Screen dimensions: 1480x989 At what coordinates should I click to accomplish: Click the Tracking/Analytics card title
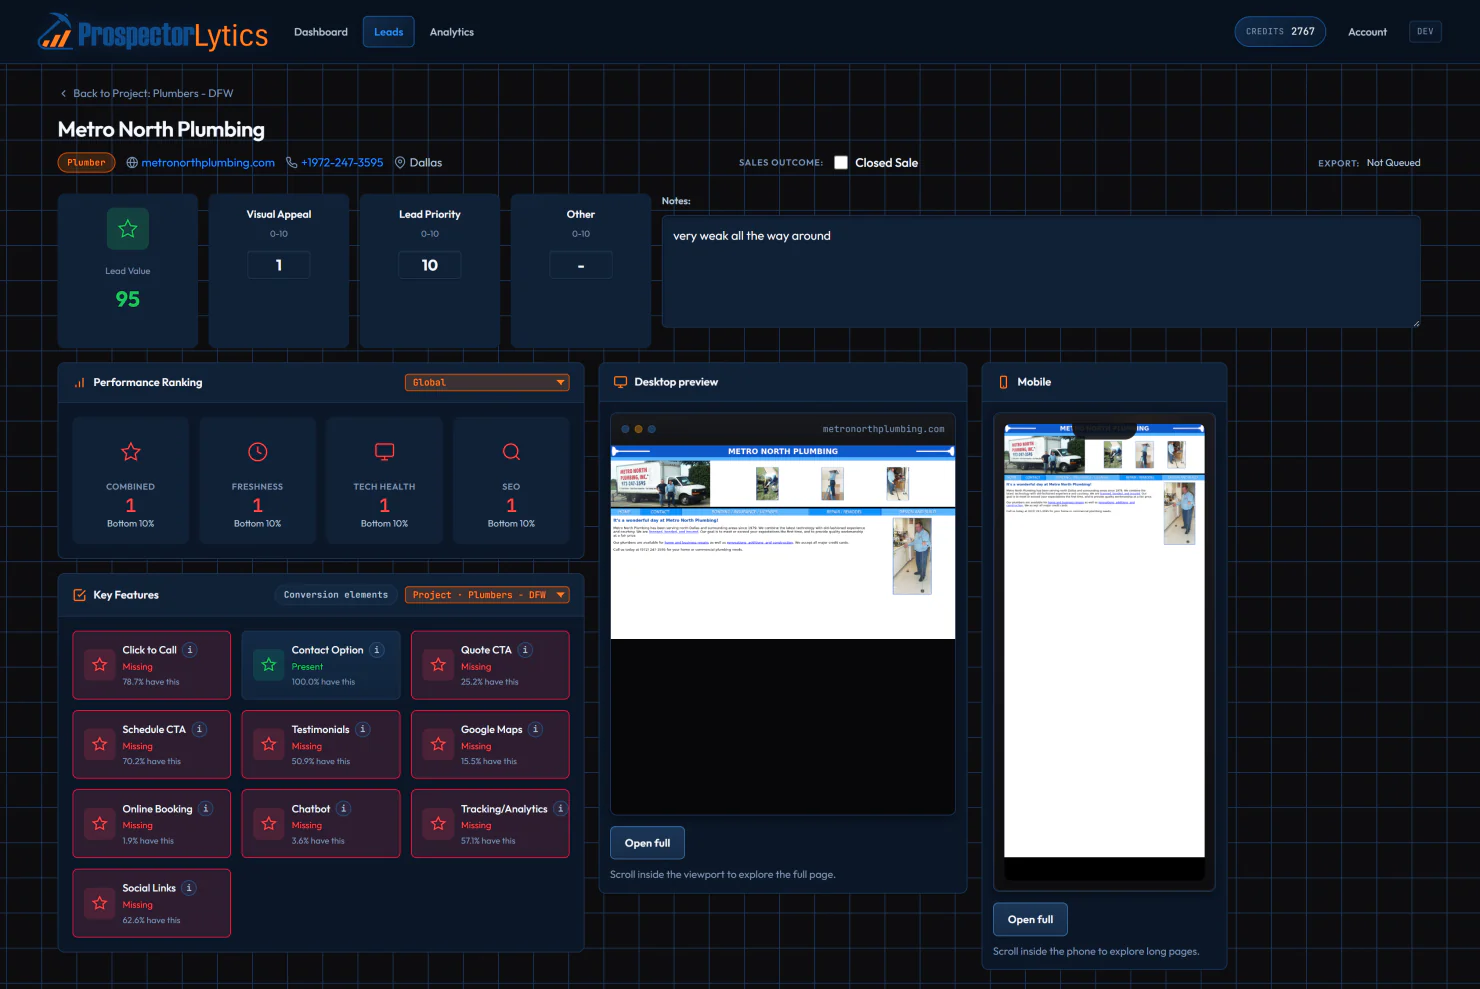504,809
